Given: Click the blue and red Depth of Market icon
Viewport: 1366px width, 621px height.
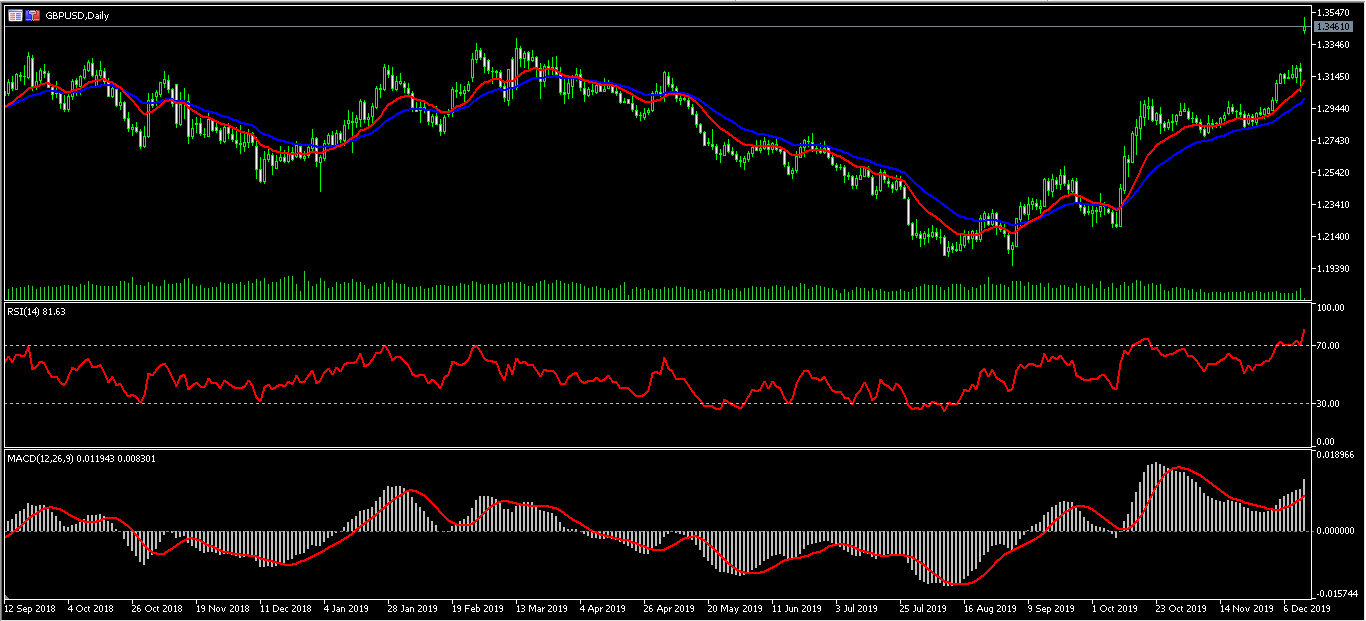Looking at the screenshot, I should (33, 16).
